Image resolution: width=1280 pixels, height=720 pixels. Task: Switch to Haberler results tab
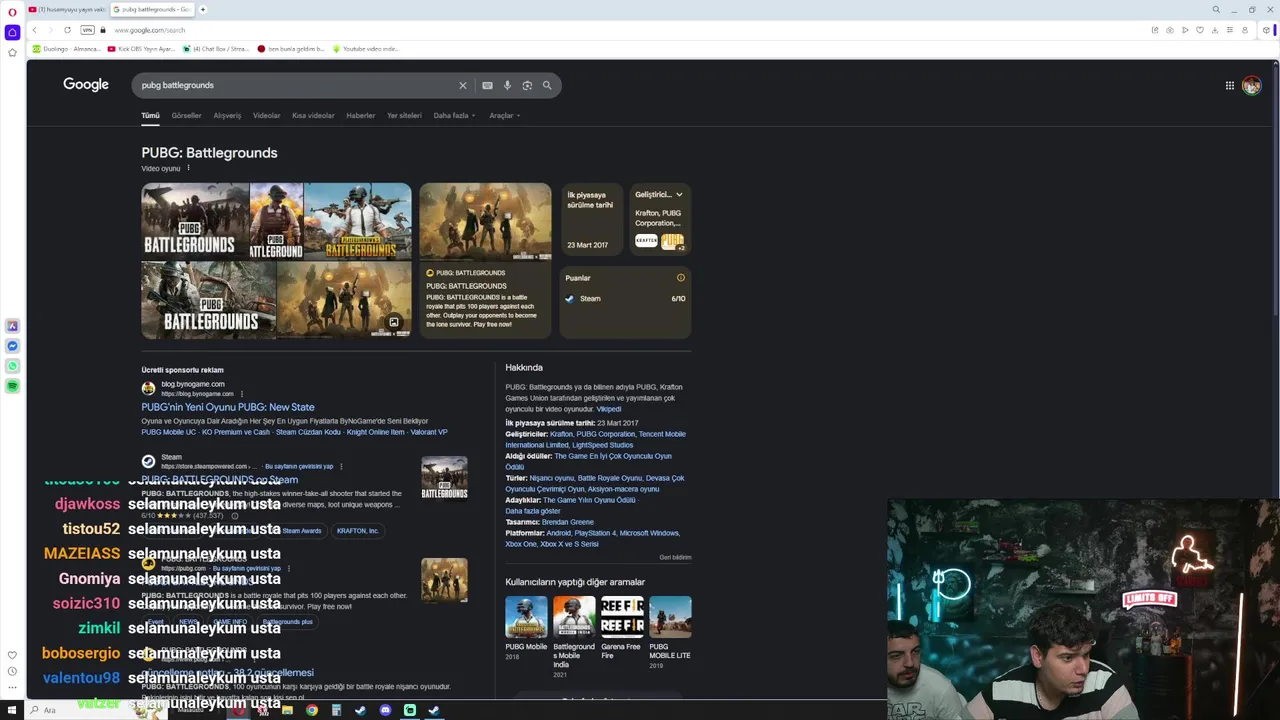[x=360, y=115]
